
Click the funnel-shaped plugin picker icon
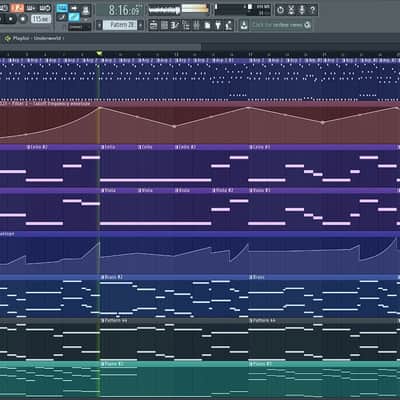coord(218,25)
